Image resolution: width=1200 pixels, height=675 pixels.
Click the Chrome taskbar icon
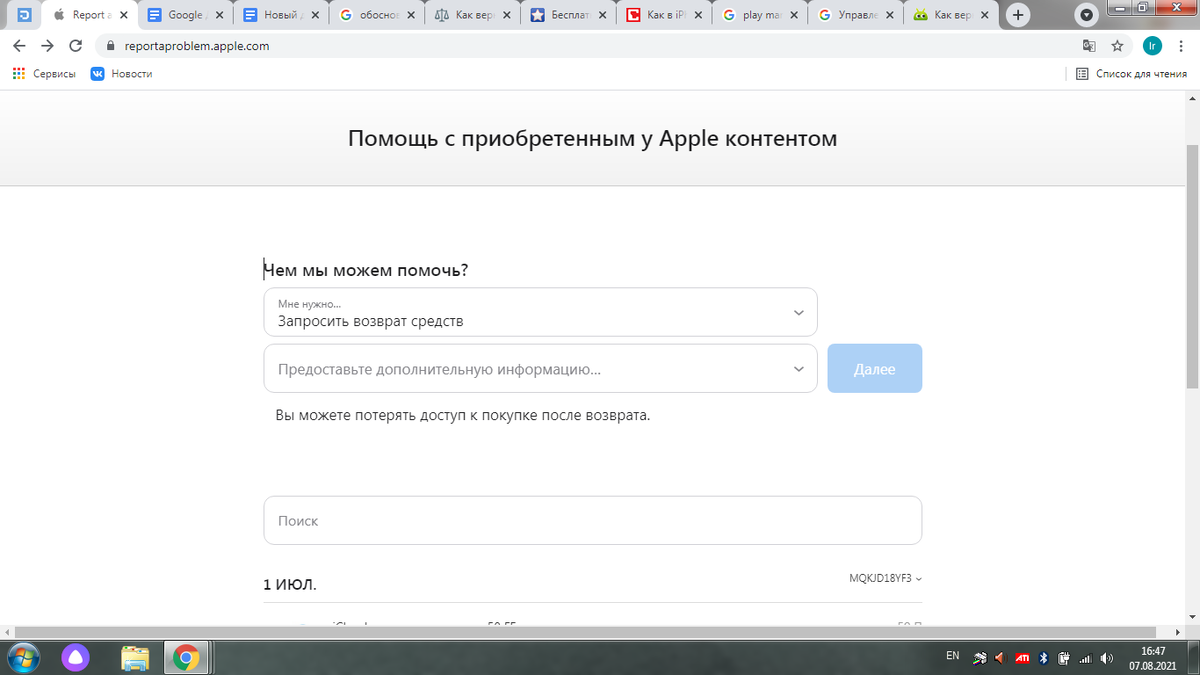[186, 657]
